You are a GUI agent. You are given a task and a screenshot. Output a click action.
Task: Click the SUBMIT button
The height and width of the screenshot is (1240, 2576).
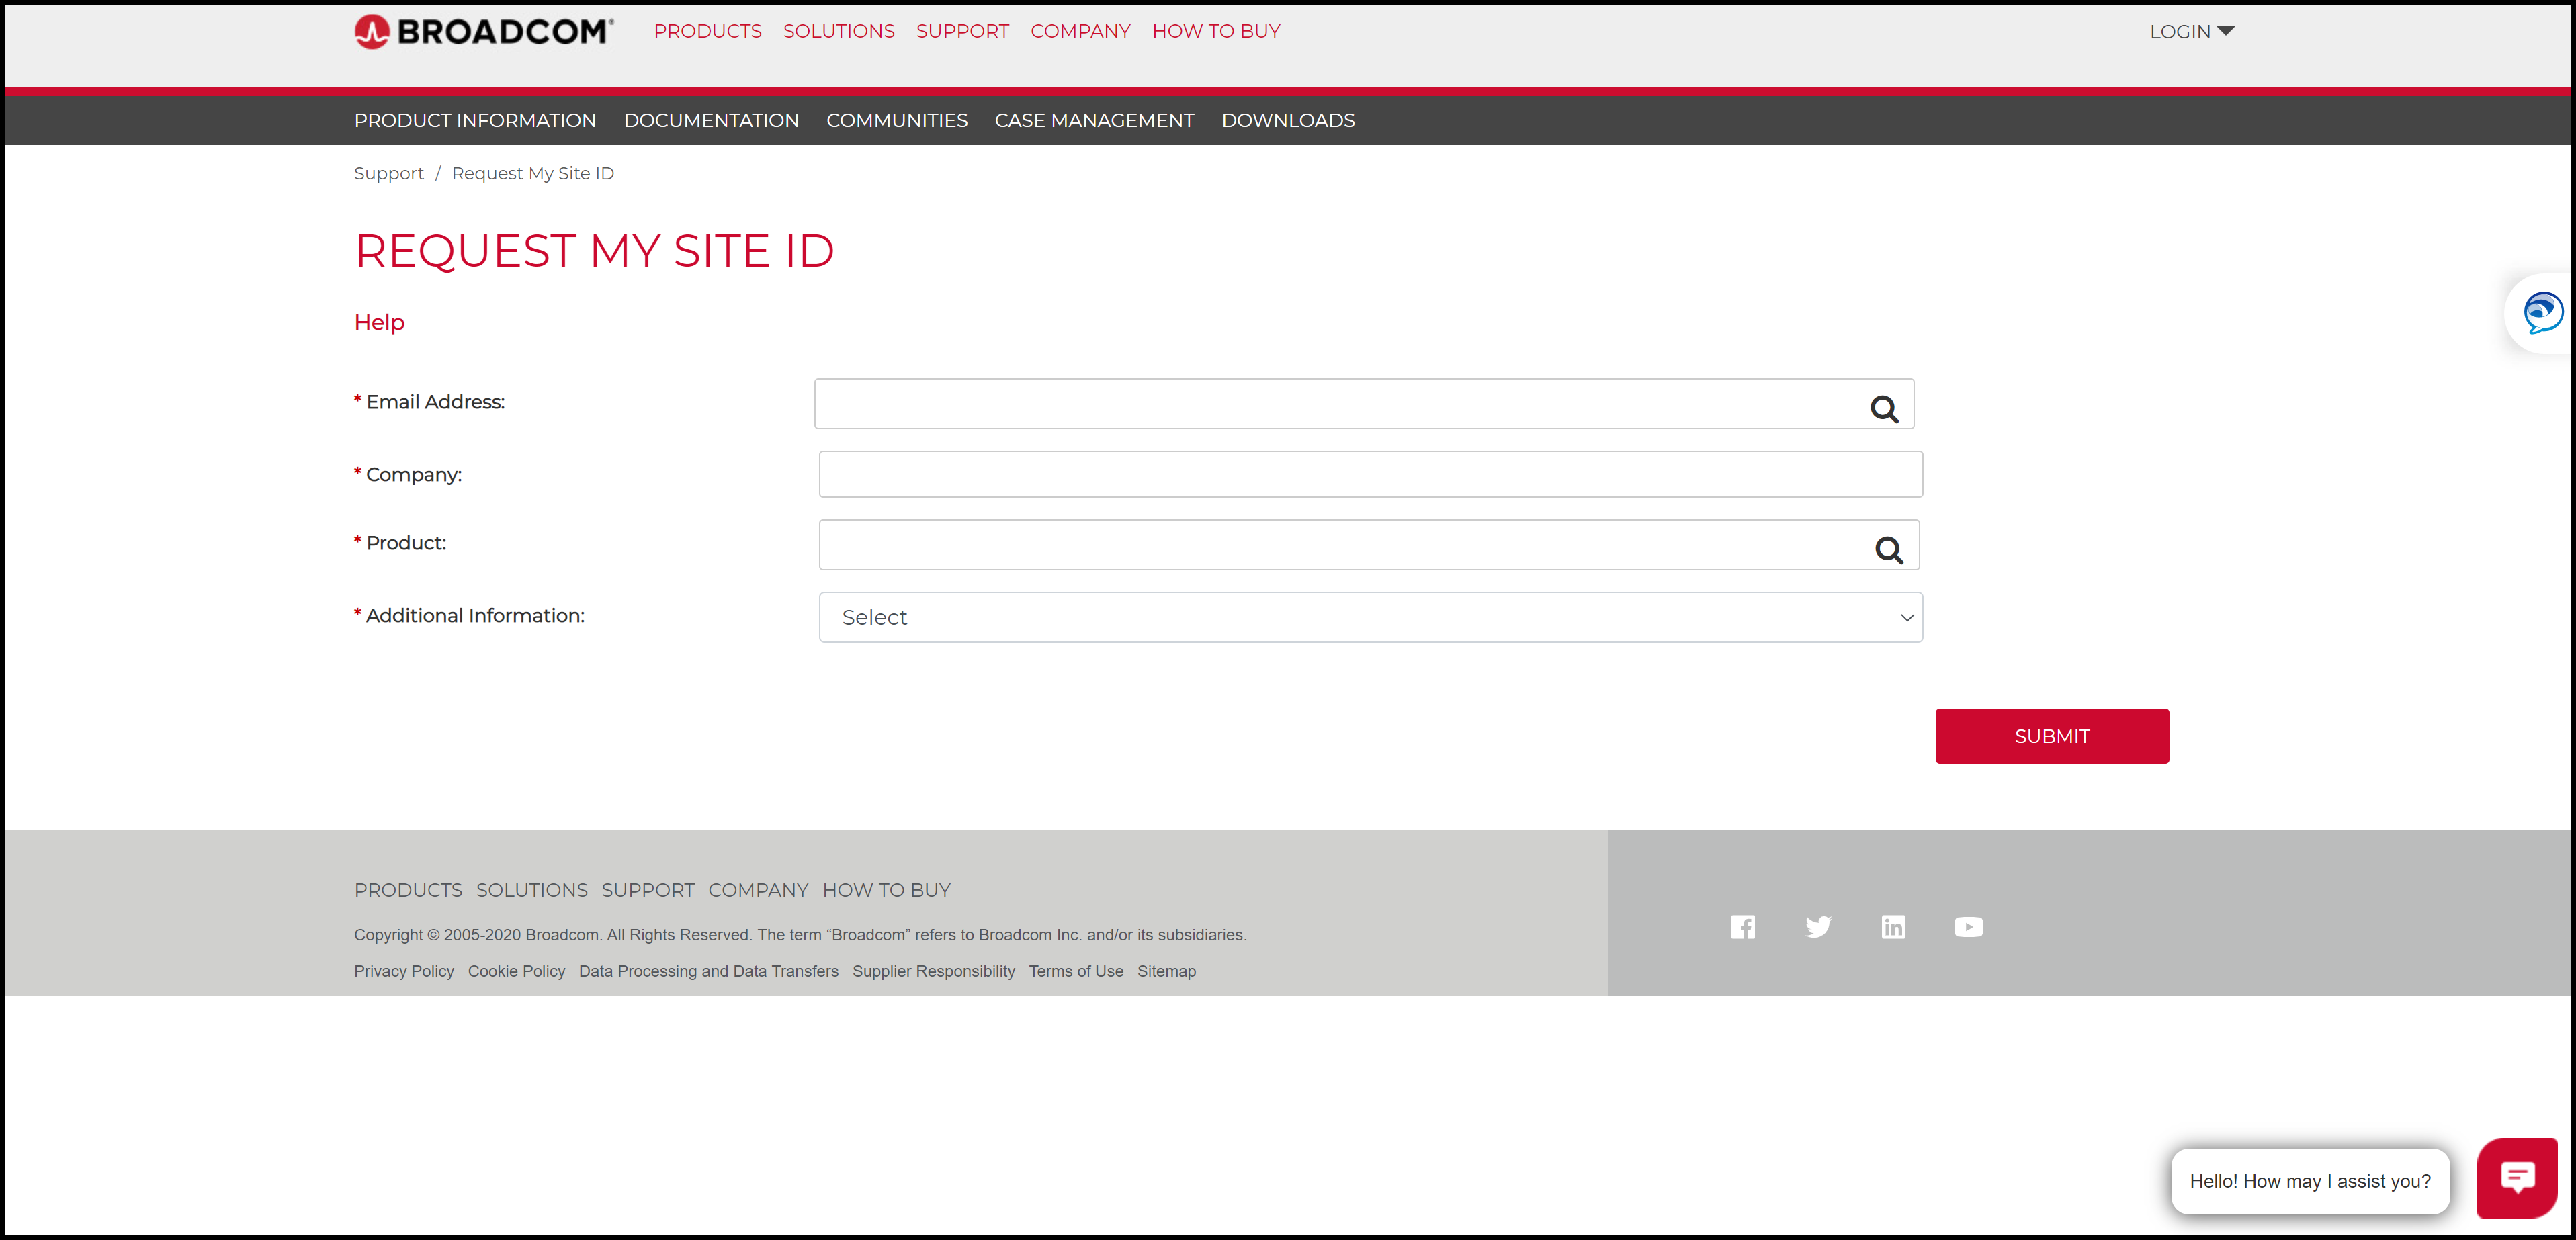click(x=2052, y=735)
